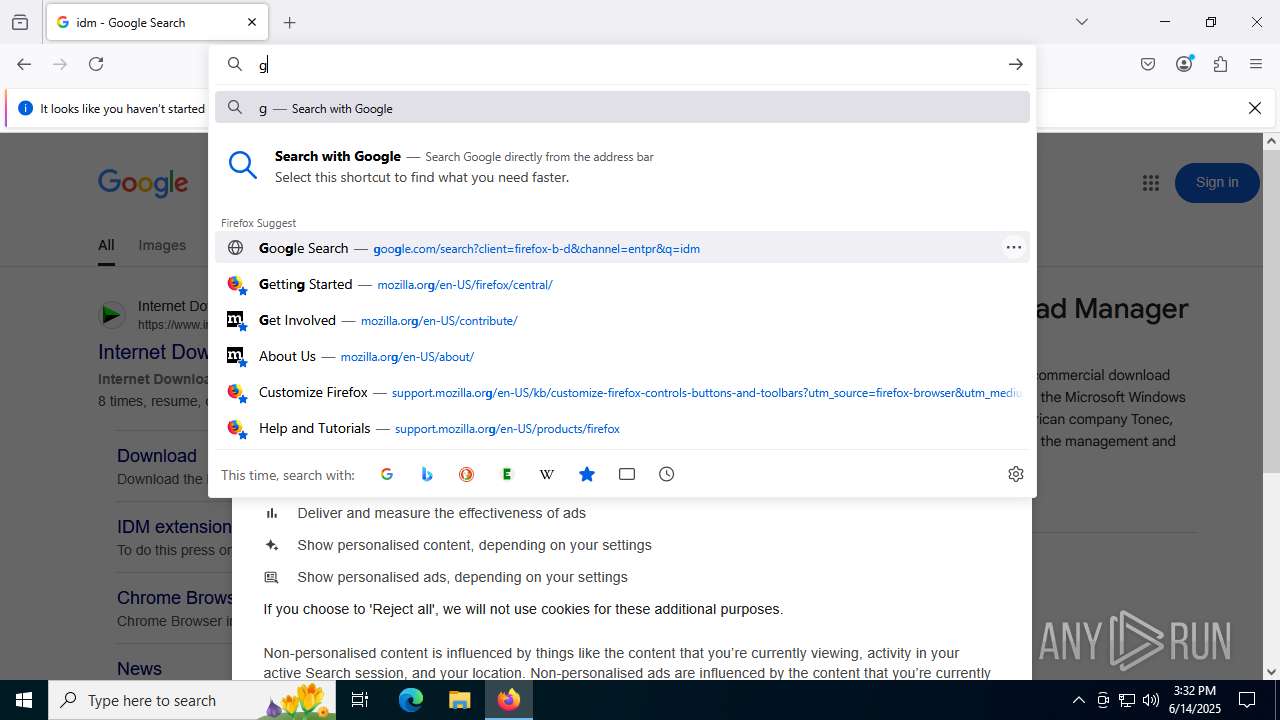Close the idm - Google Search tab

[252, 22]
